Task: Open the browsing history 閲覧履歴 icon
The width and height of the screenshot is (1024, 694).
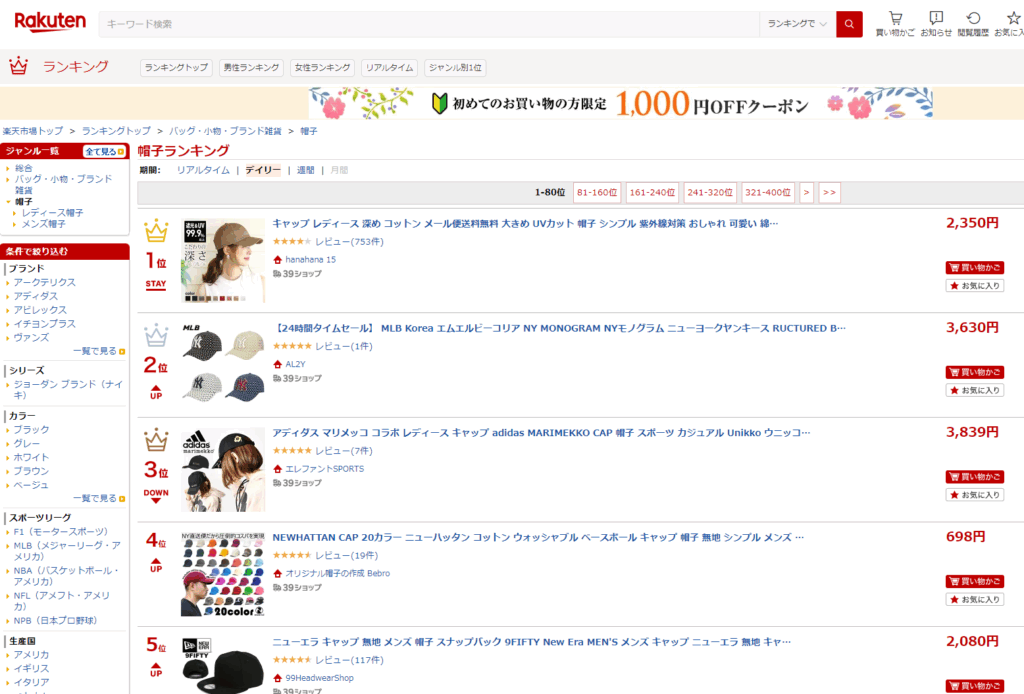Action: [x=973, y=24]
